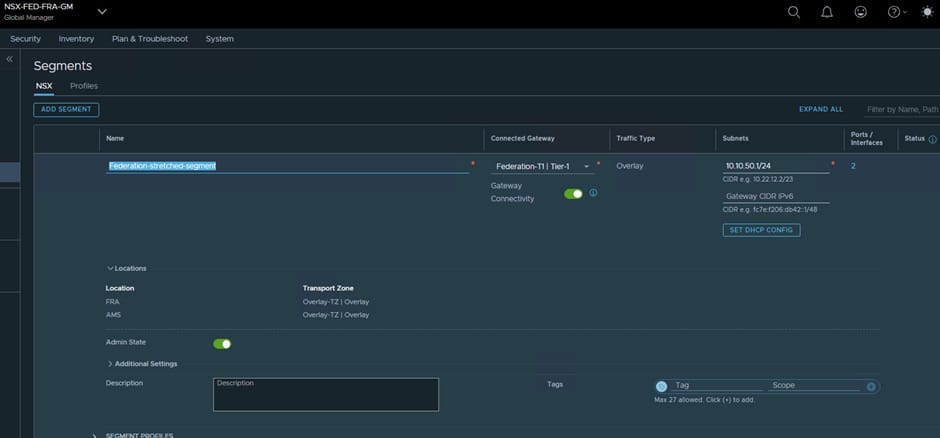Click the Name column header
This screenshot has width=940, height=438.
click(113, 138)
